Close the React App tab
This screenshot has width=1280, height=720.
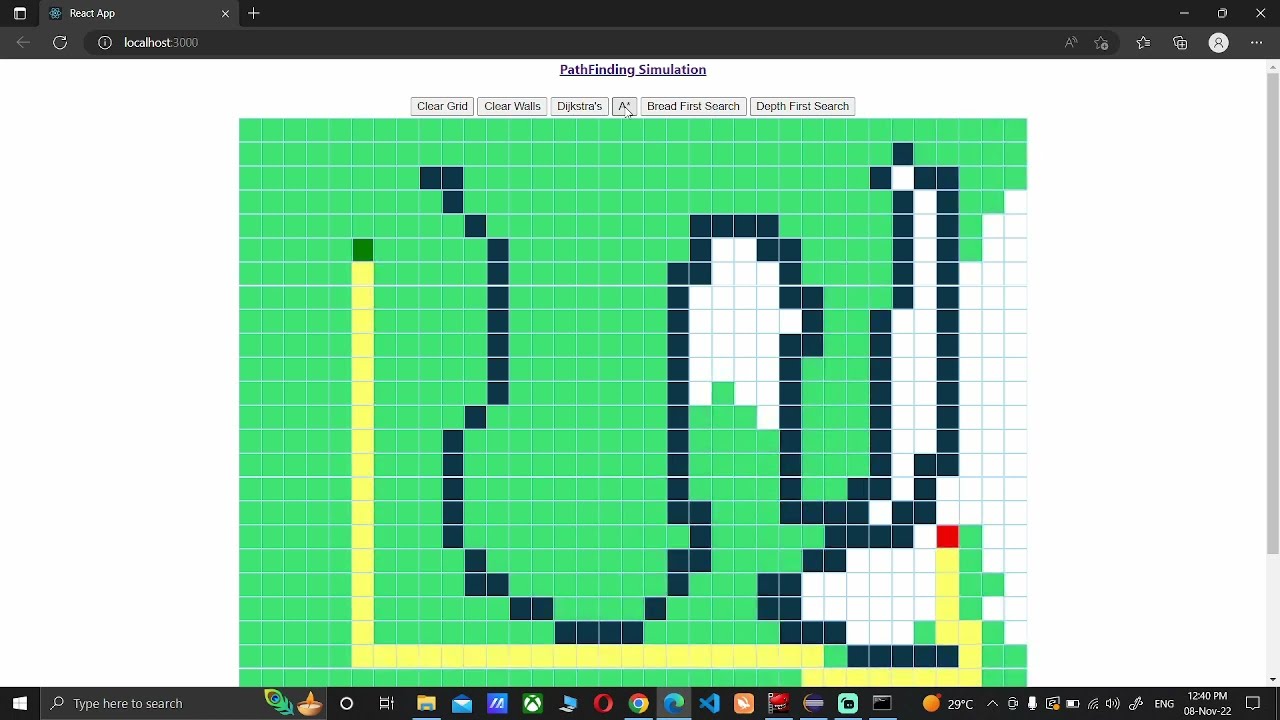point(225,13)
